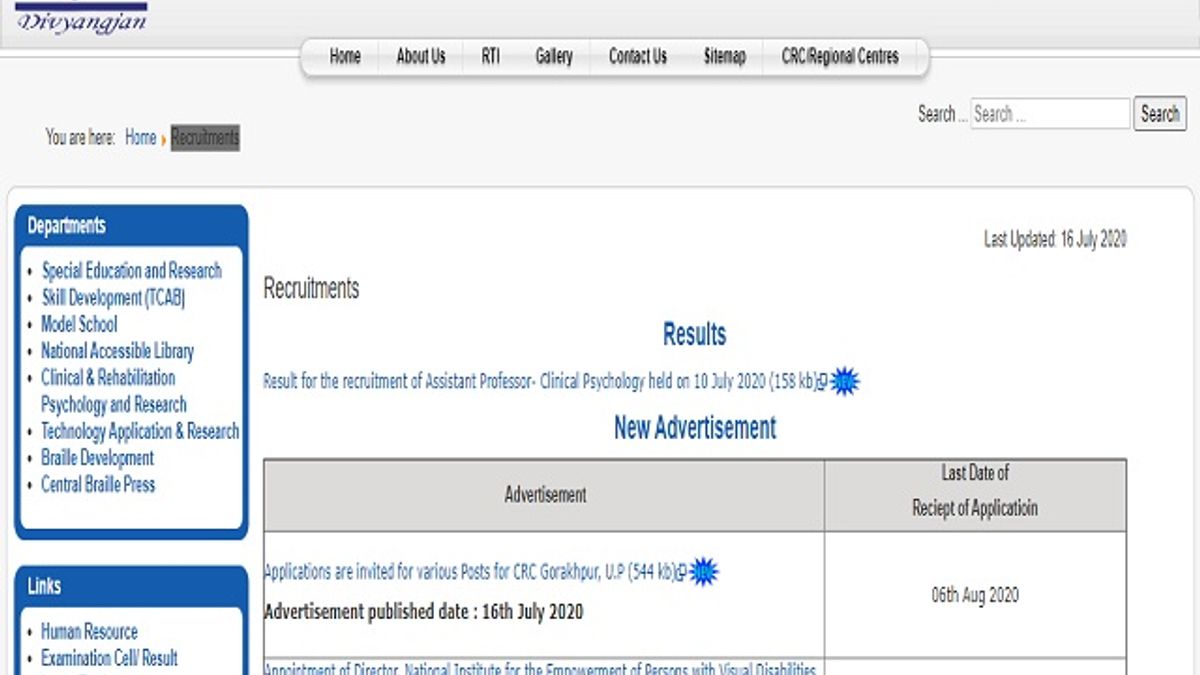Open Appointment of Director advertisement link
This screenshot has height=675, width=1200.
[x=540, y=668]
